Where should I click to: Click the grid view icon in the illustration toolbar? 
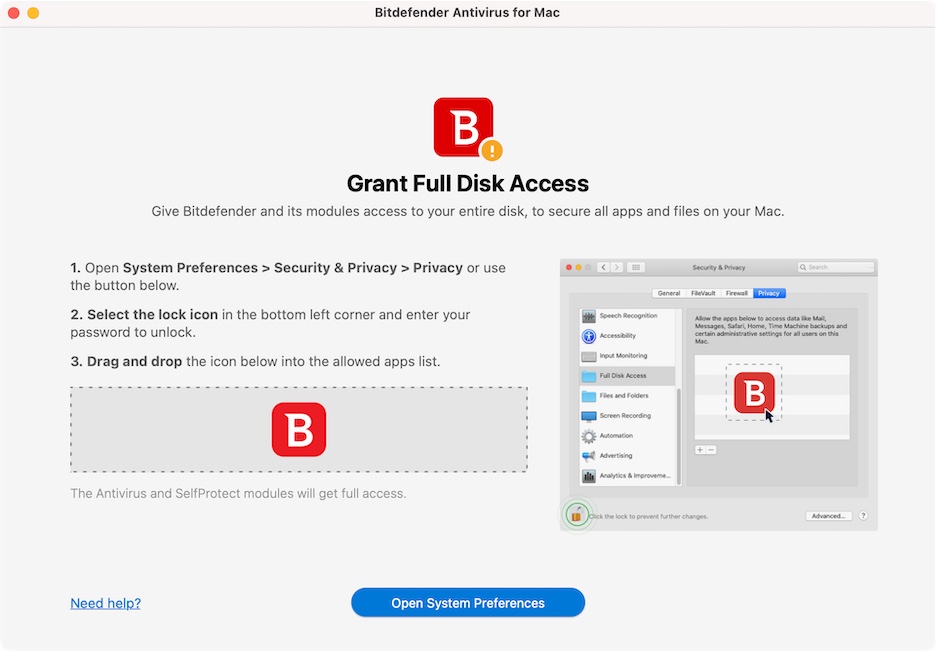[x=636, y=267]
